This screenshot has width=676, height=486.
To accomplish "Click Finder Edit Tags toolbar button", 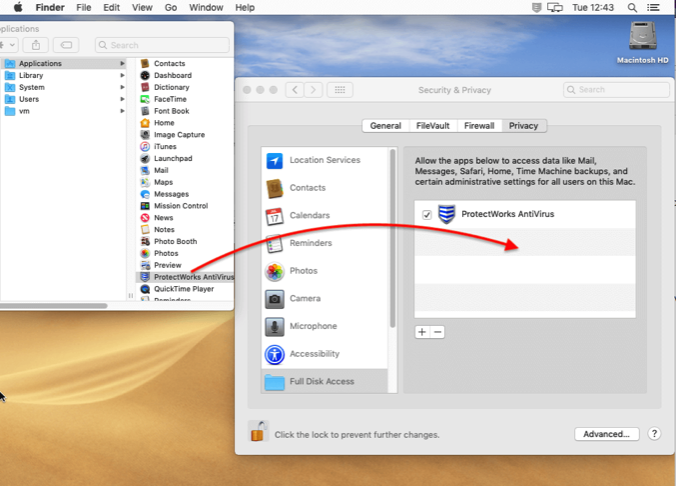I will tap(66, 45).
